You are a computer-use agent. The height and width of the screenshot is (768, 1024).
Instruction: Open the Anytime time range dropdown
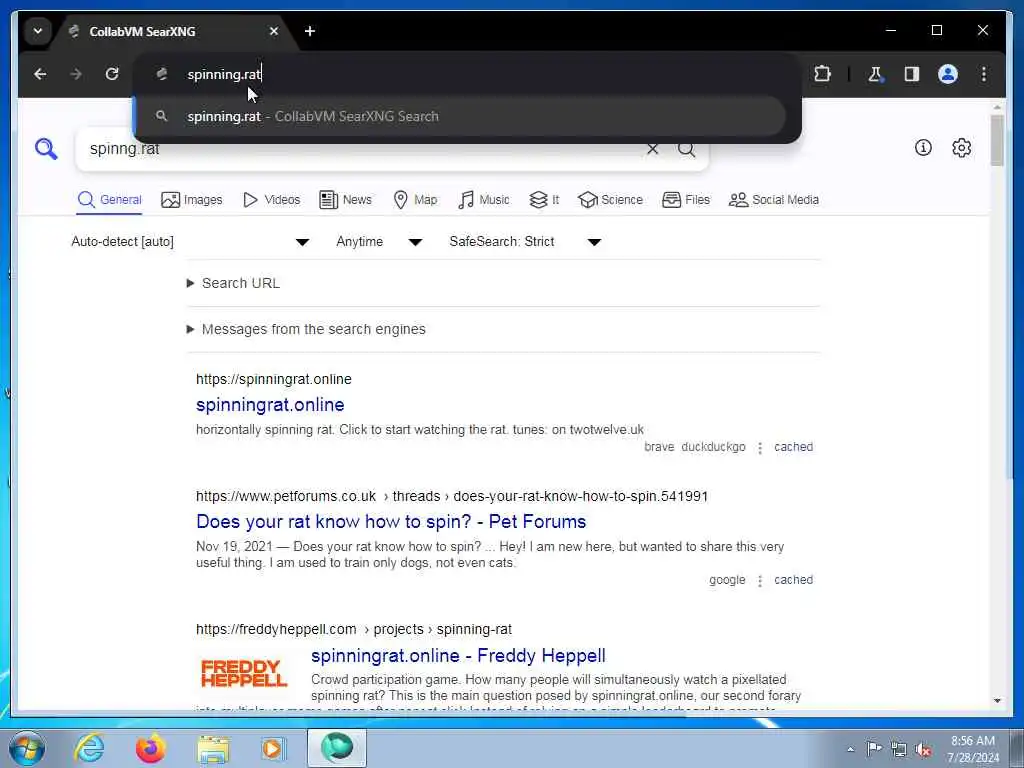379,242
